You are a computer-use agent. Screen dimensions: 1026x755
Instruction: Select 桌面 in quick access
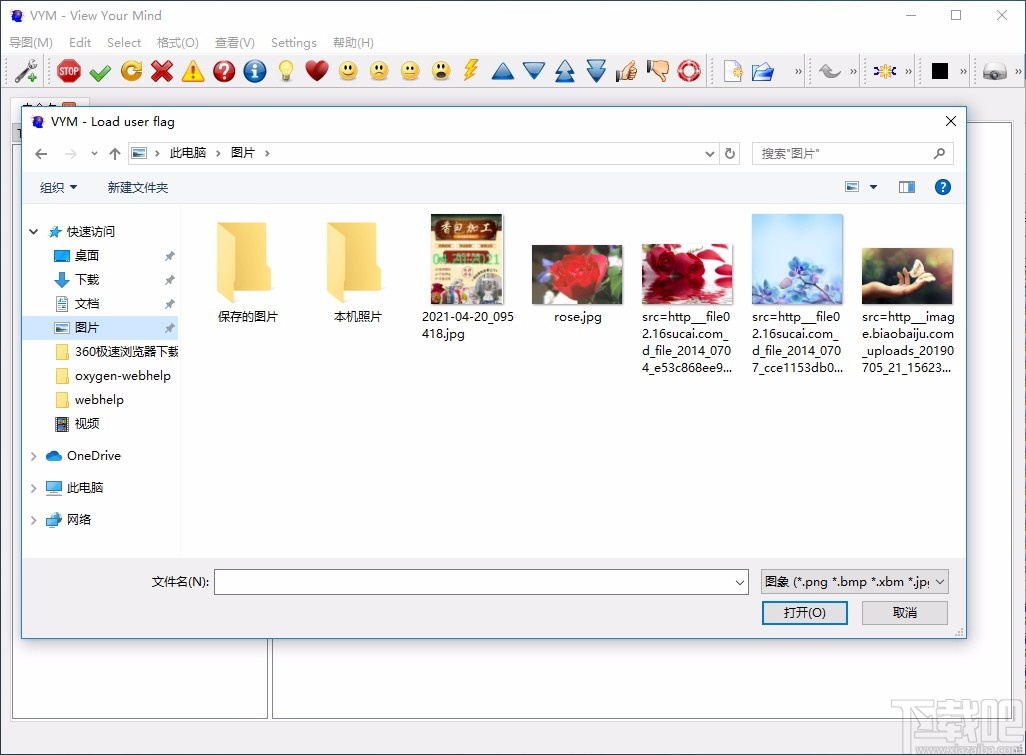coord(87,256)
